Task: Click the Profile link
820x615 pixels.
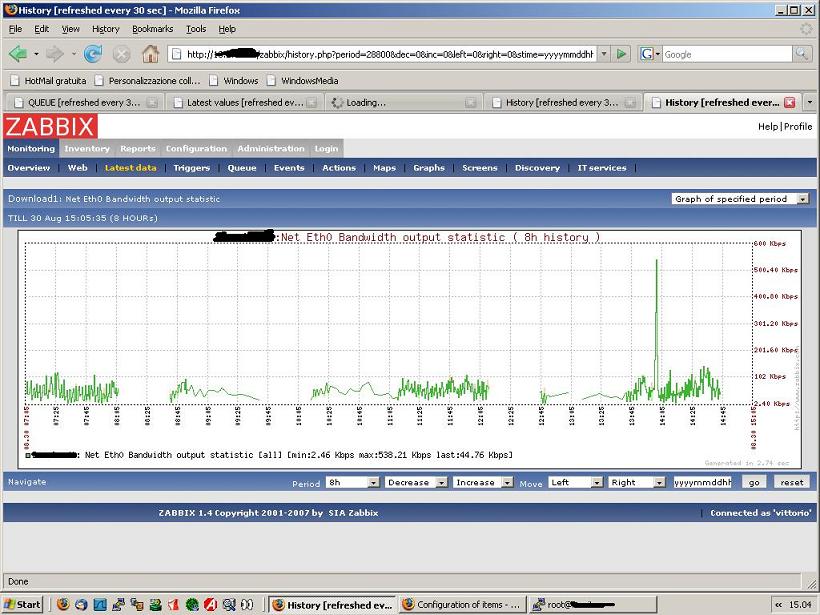Action: 798,127
